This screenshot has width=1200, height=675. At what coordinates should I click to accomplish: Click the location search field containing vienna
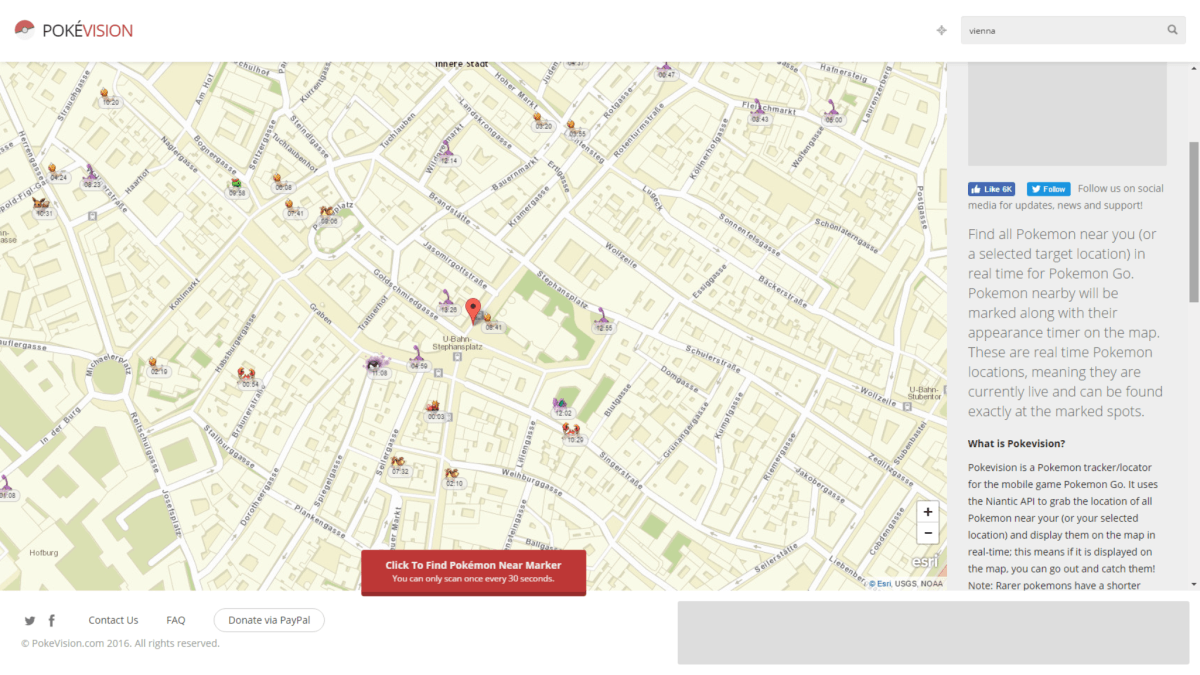(1060, 30)
